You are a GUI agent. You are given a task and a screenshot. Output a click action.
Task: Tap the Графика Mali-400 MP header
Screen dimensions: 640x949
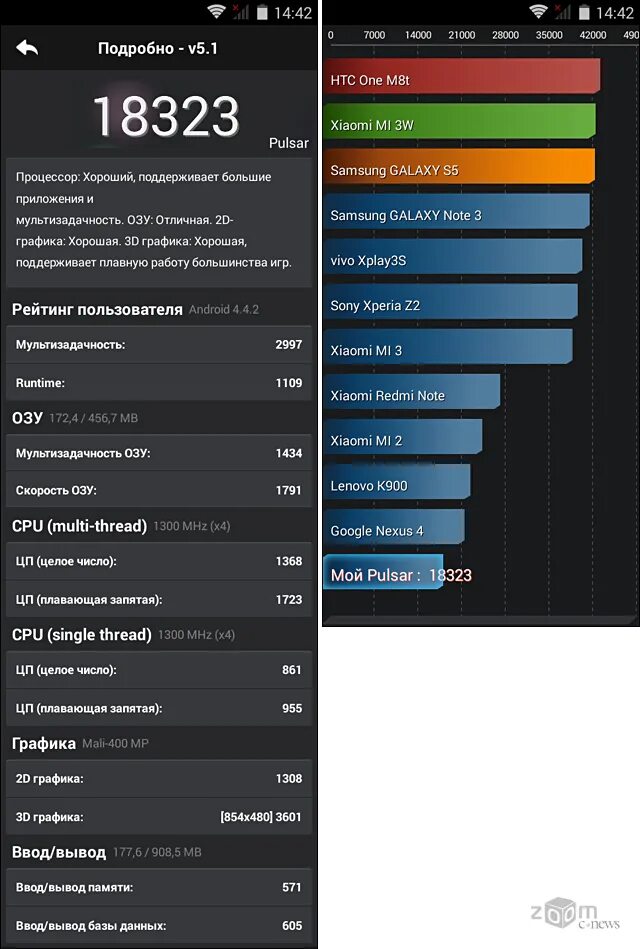coord(80,743)
